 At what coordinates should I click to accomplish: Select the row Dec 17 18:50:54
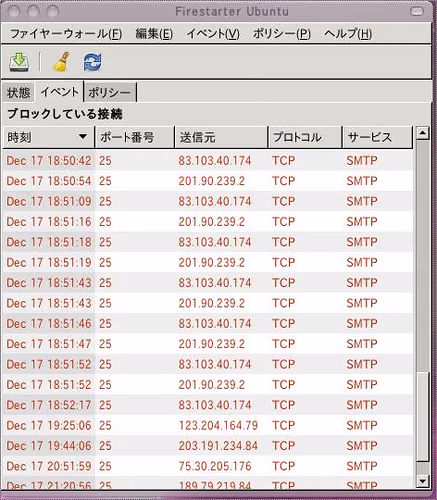click(x=208, y=181)
